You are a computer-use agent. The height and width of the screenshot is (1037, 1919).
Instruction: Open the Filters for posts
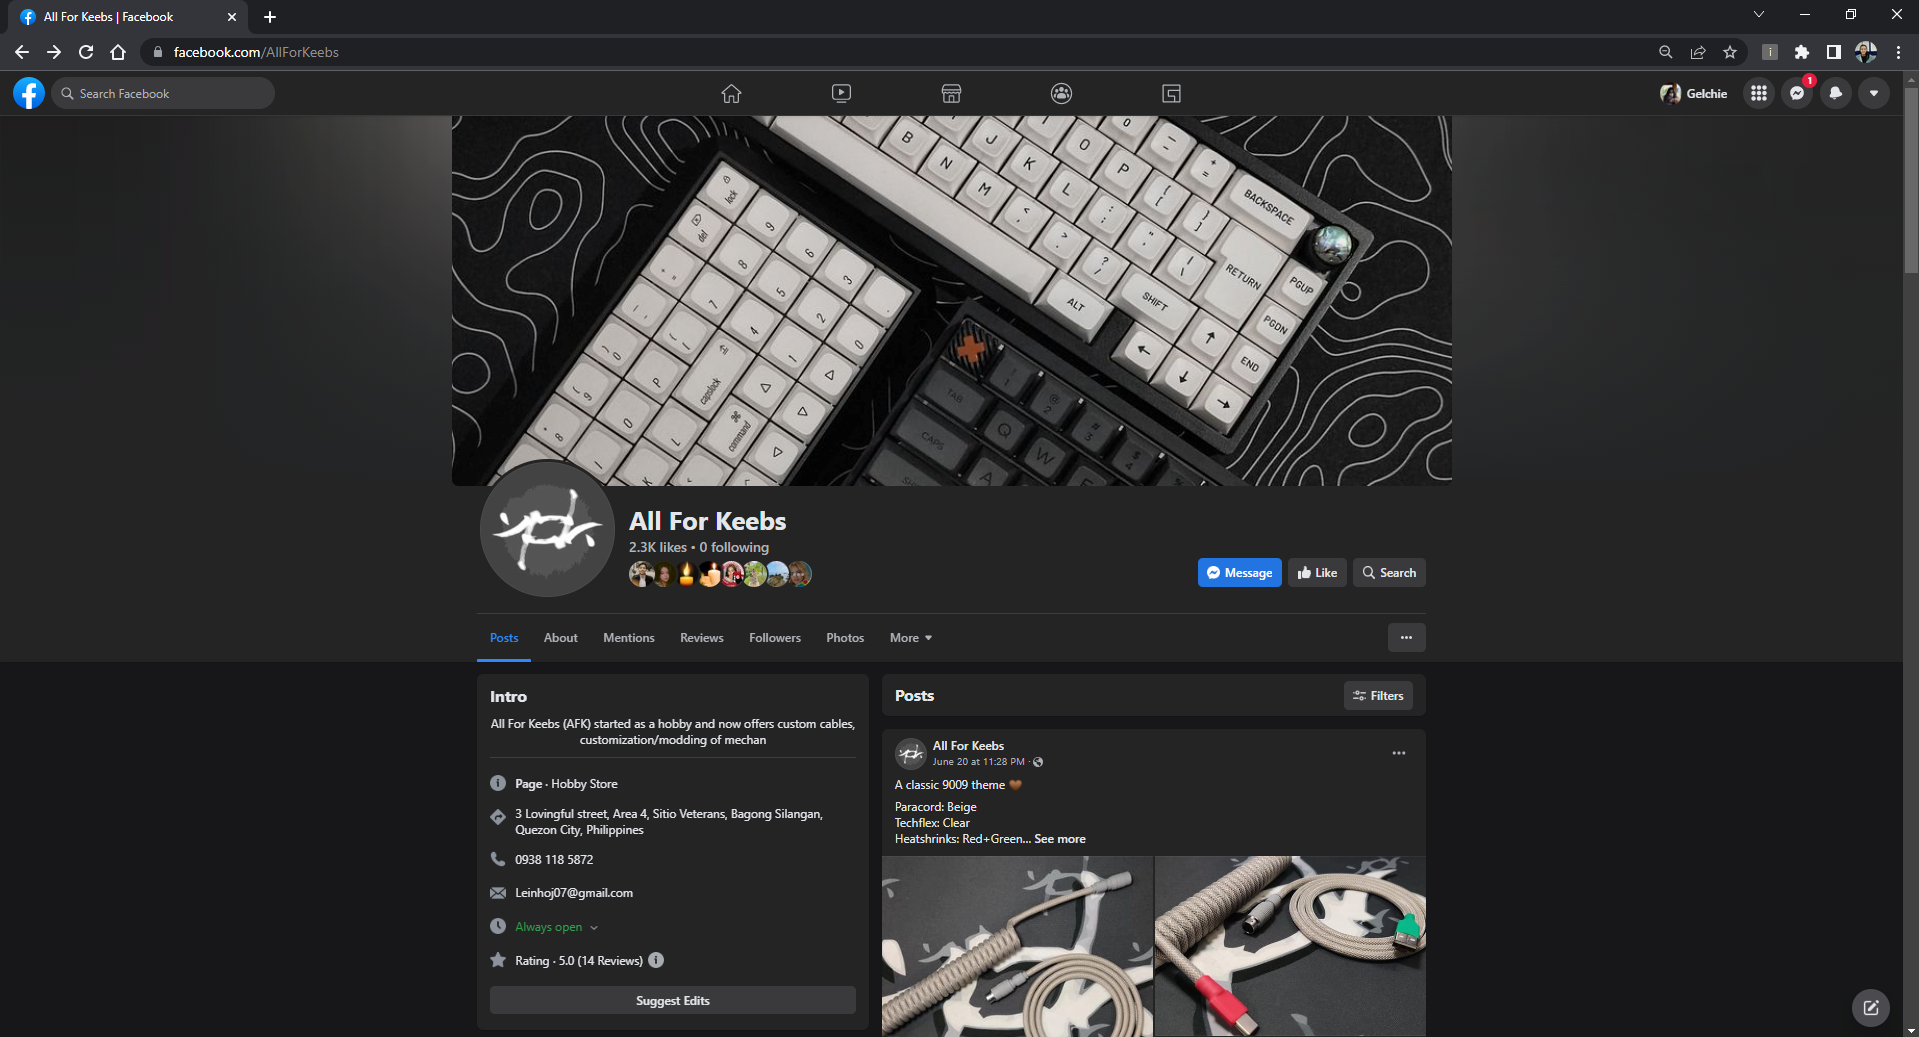(1378, 696)
